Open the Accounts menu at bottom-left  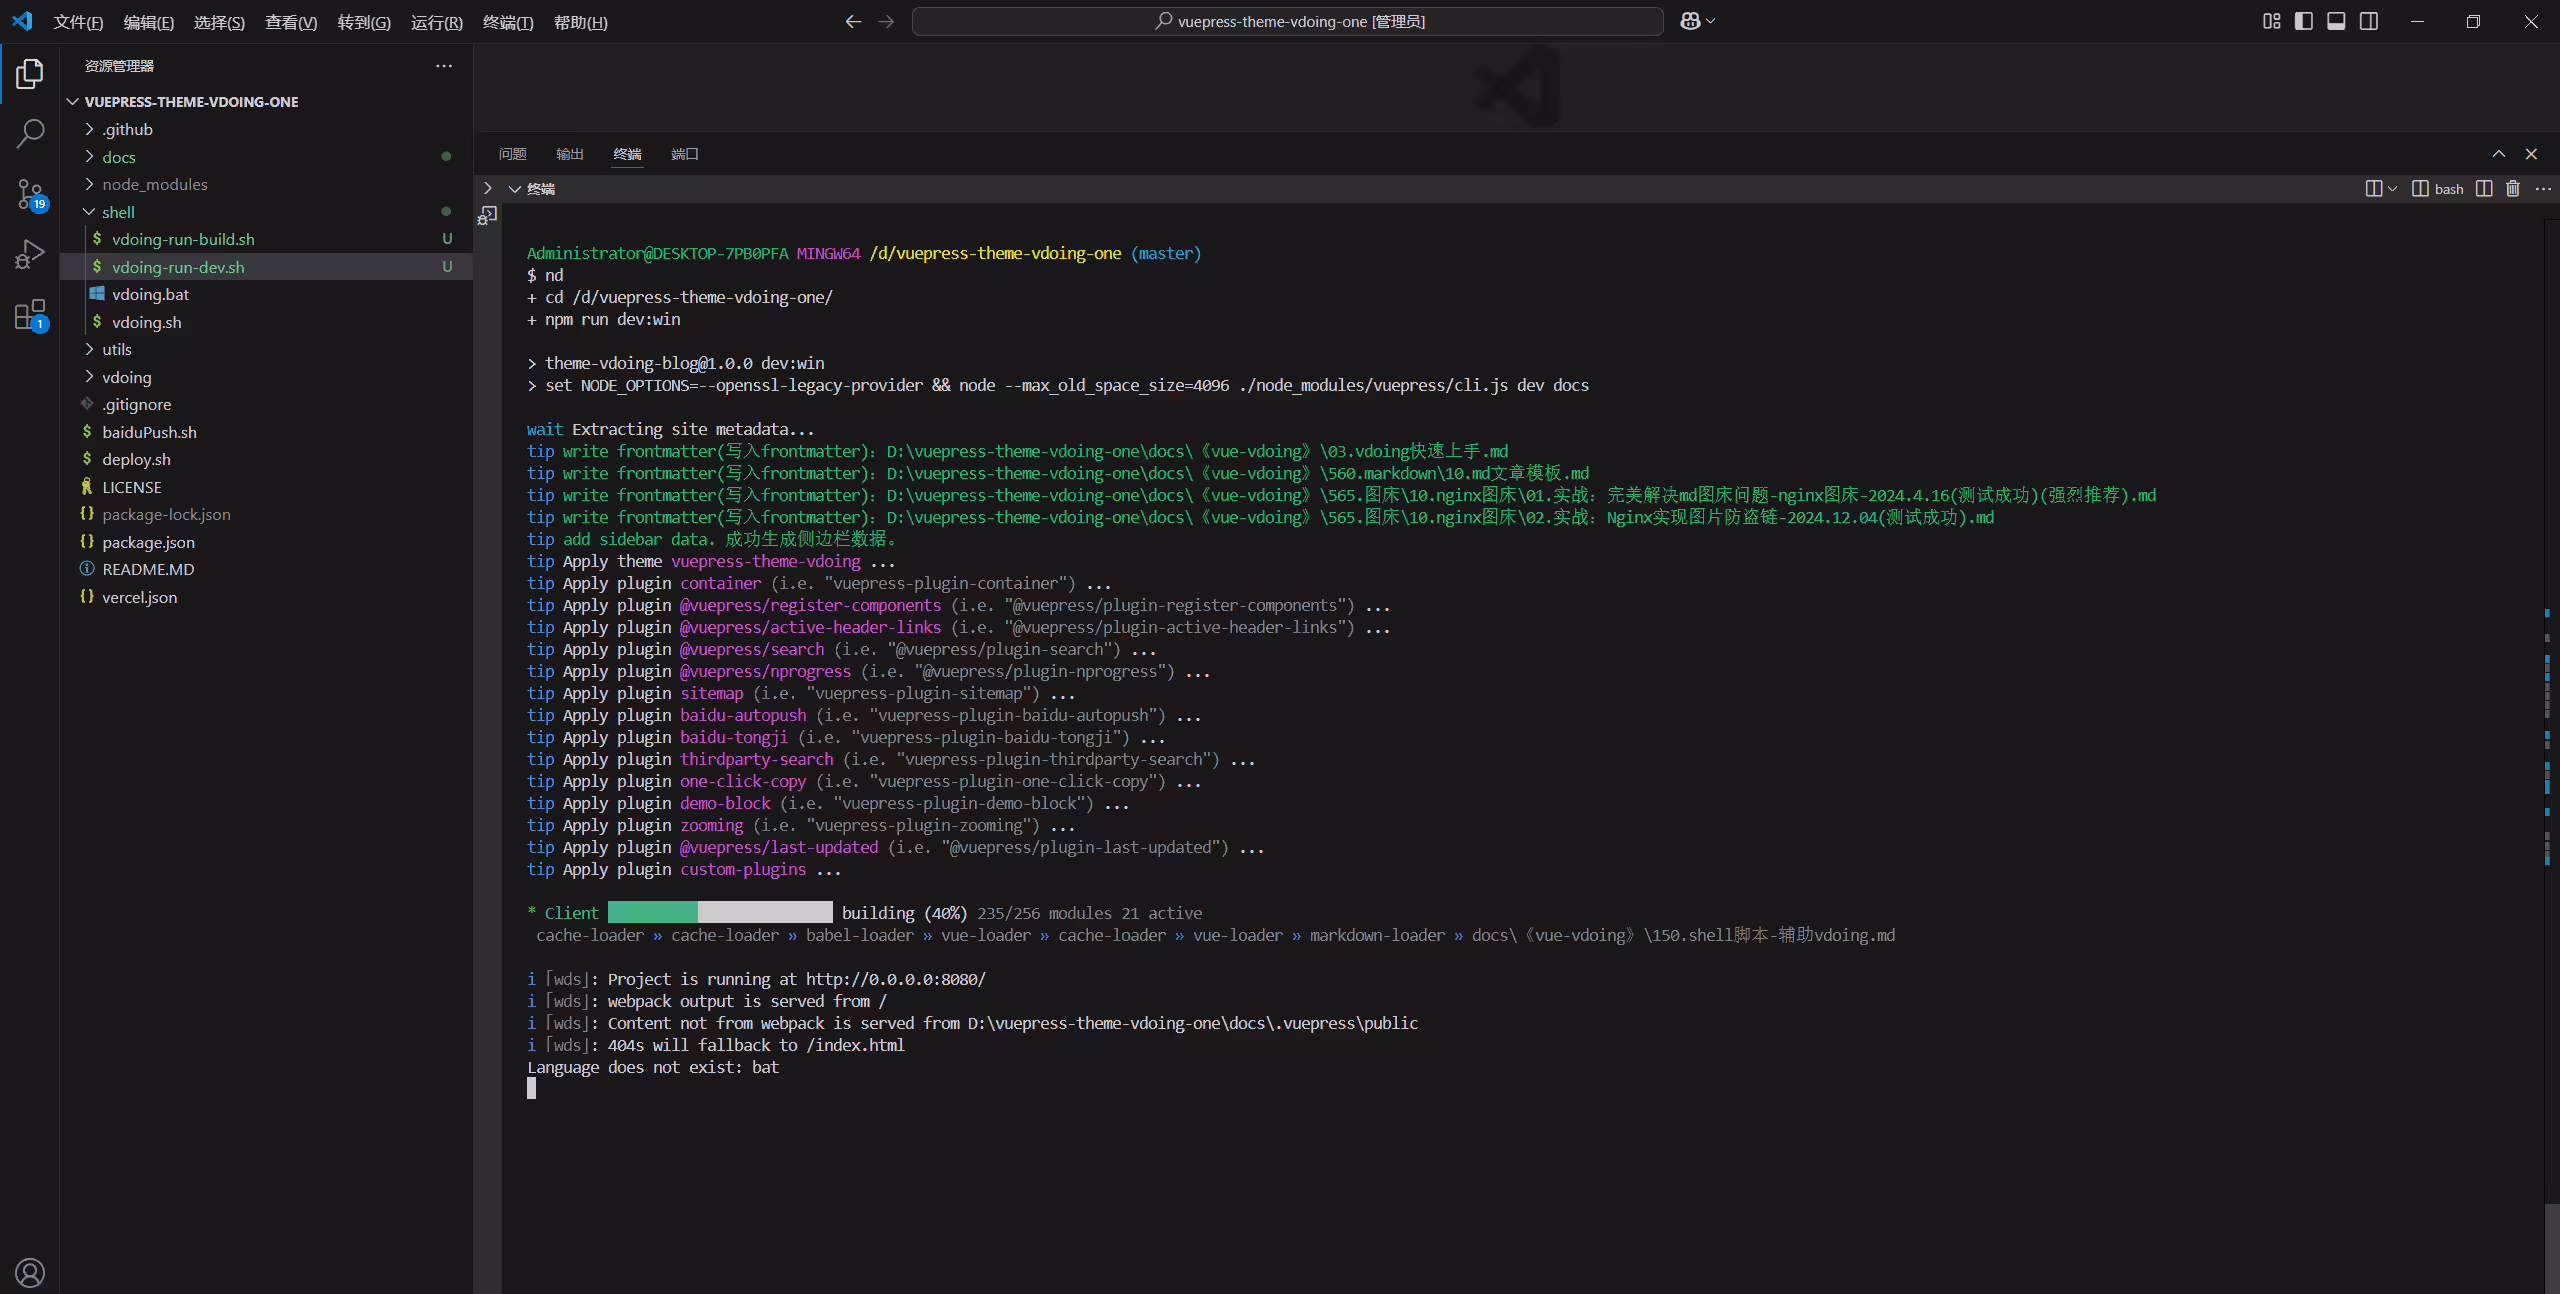(30, 1272)
